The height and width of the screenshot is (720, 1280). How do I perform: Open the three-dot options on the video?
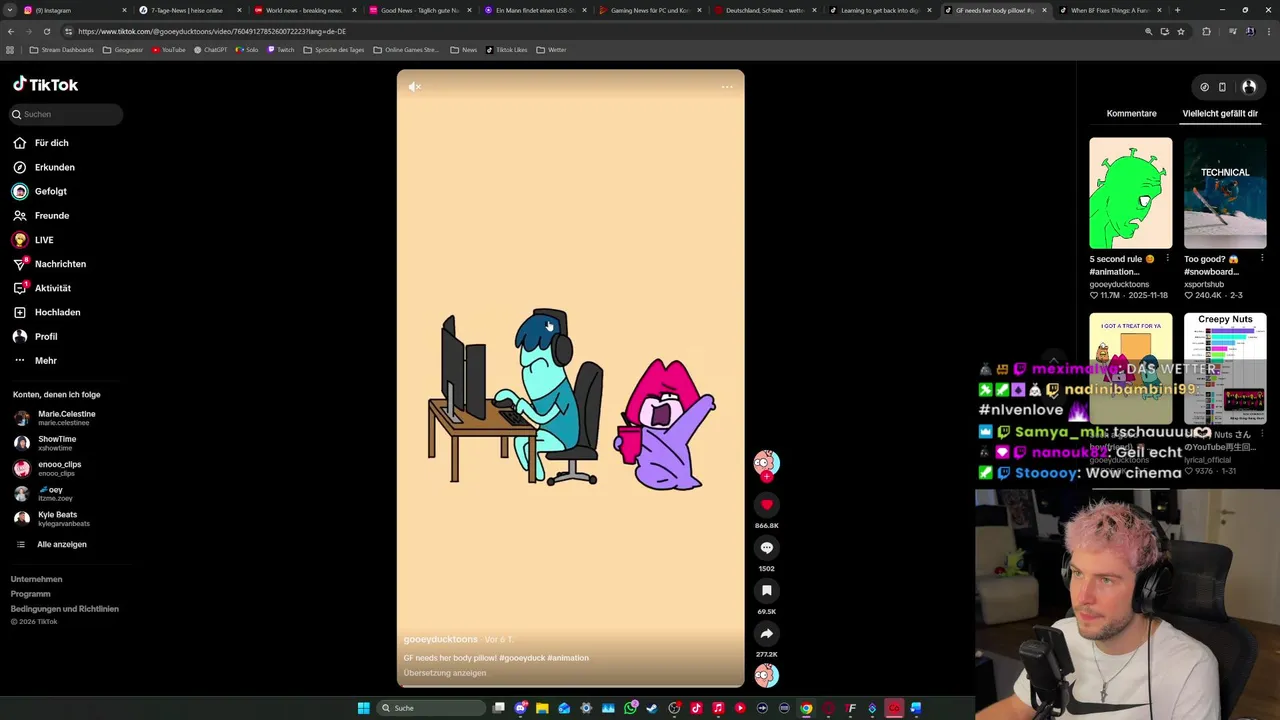(727, 87)
